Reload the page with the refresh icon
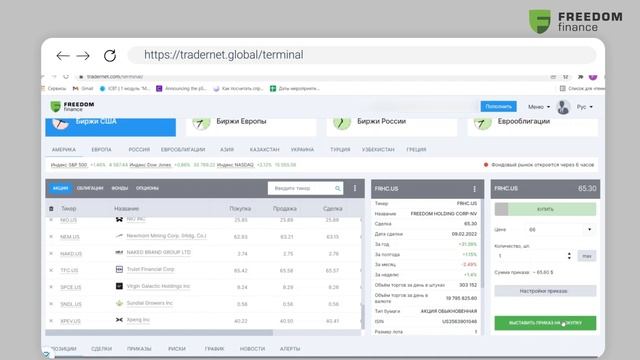The height and width of the screenshot is (360, 640). [110, 56]
